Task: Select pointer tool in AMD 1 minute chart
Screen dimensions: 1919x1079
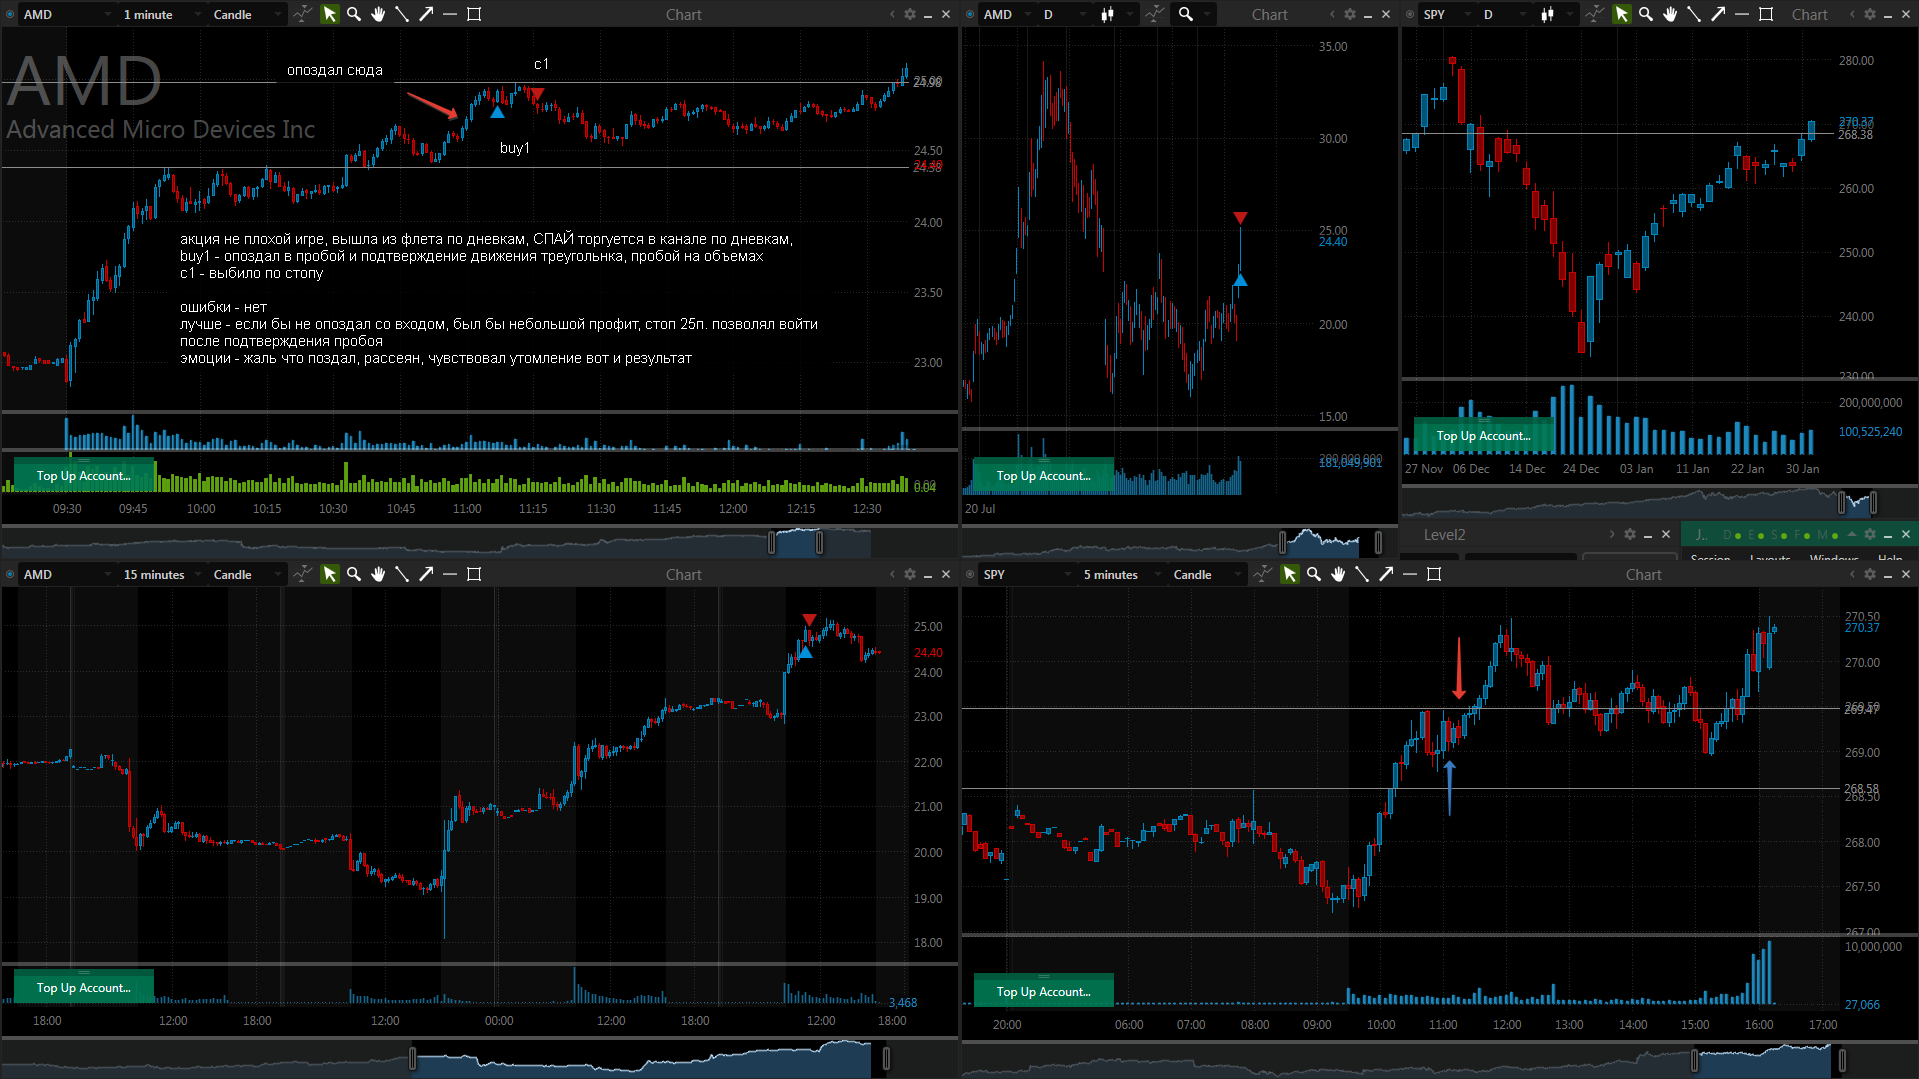Action: pyautogui.click(x=329, y=14)
